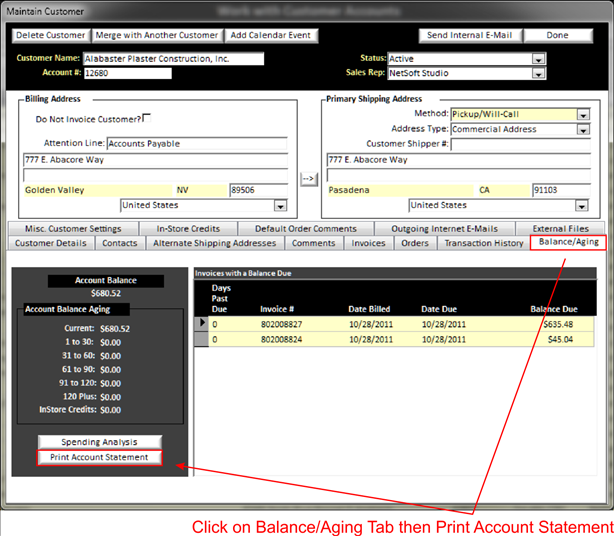Edit shipping street address field

coord(459,160)
